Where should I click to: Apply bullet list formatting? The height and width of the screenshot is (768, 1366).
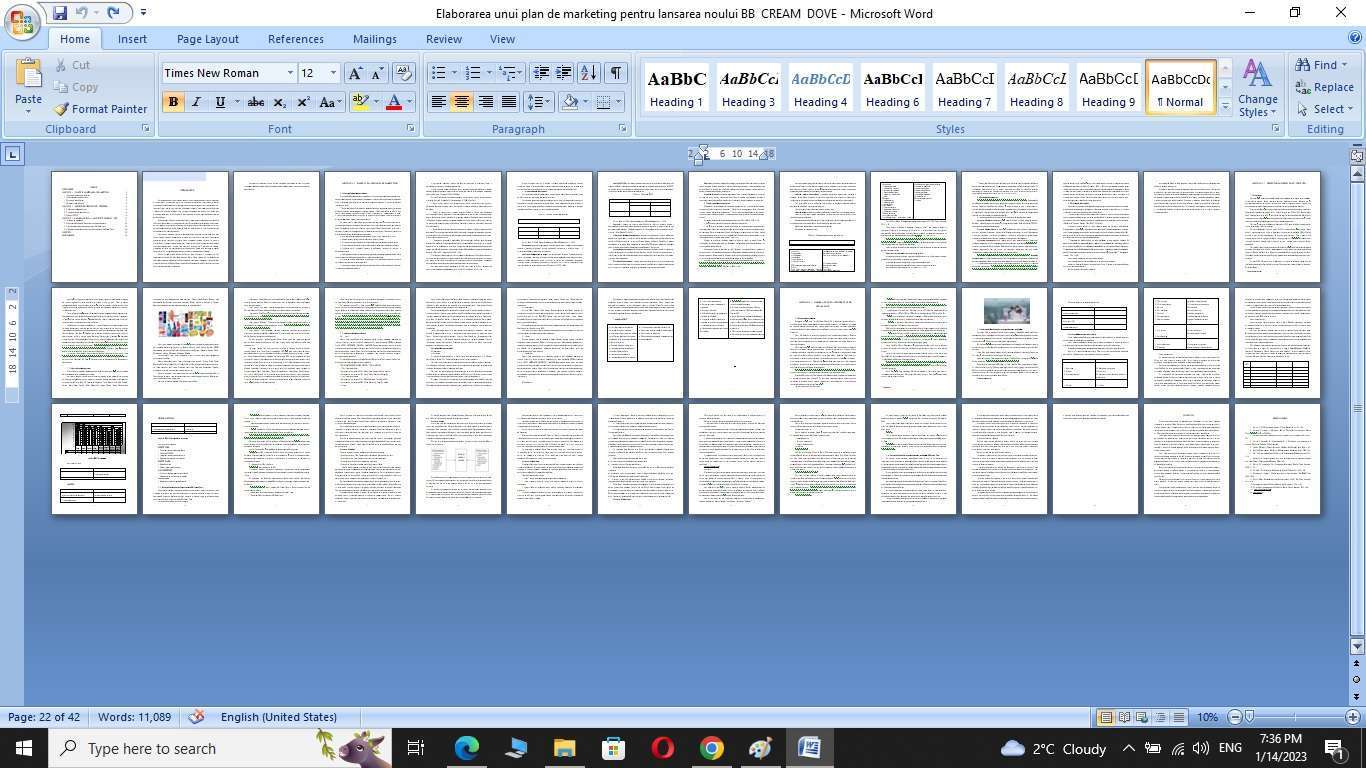coord(438,73)
